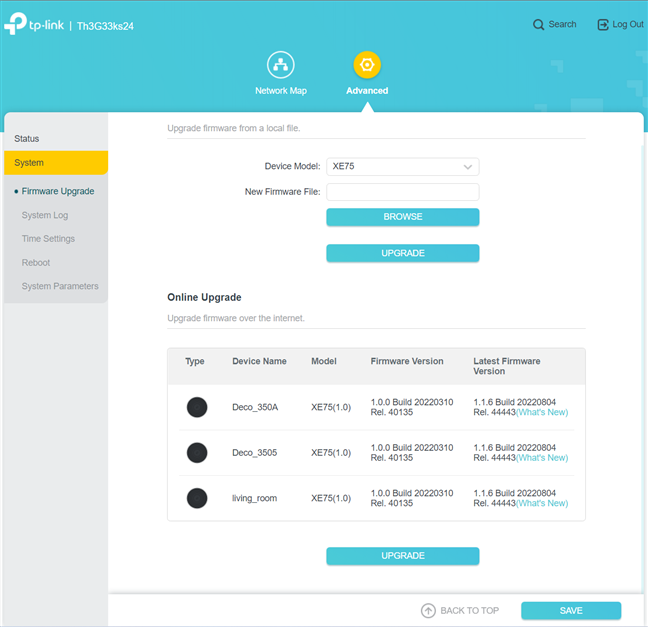Click the Latest Firmware Version column header
The image size is (648, 627).
(507, 366)
